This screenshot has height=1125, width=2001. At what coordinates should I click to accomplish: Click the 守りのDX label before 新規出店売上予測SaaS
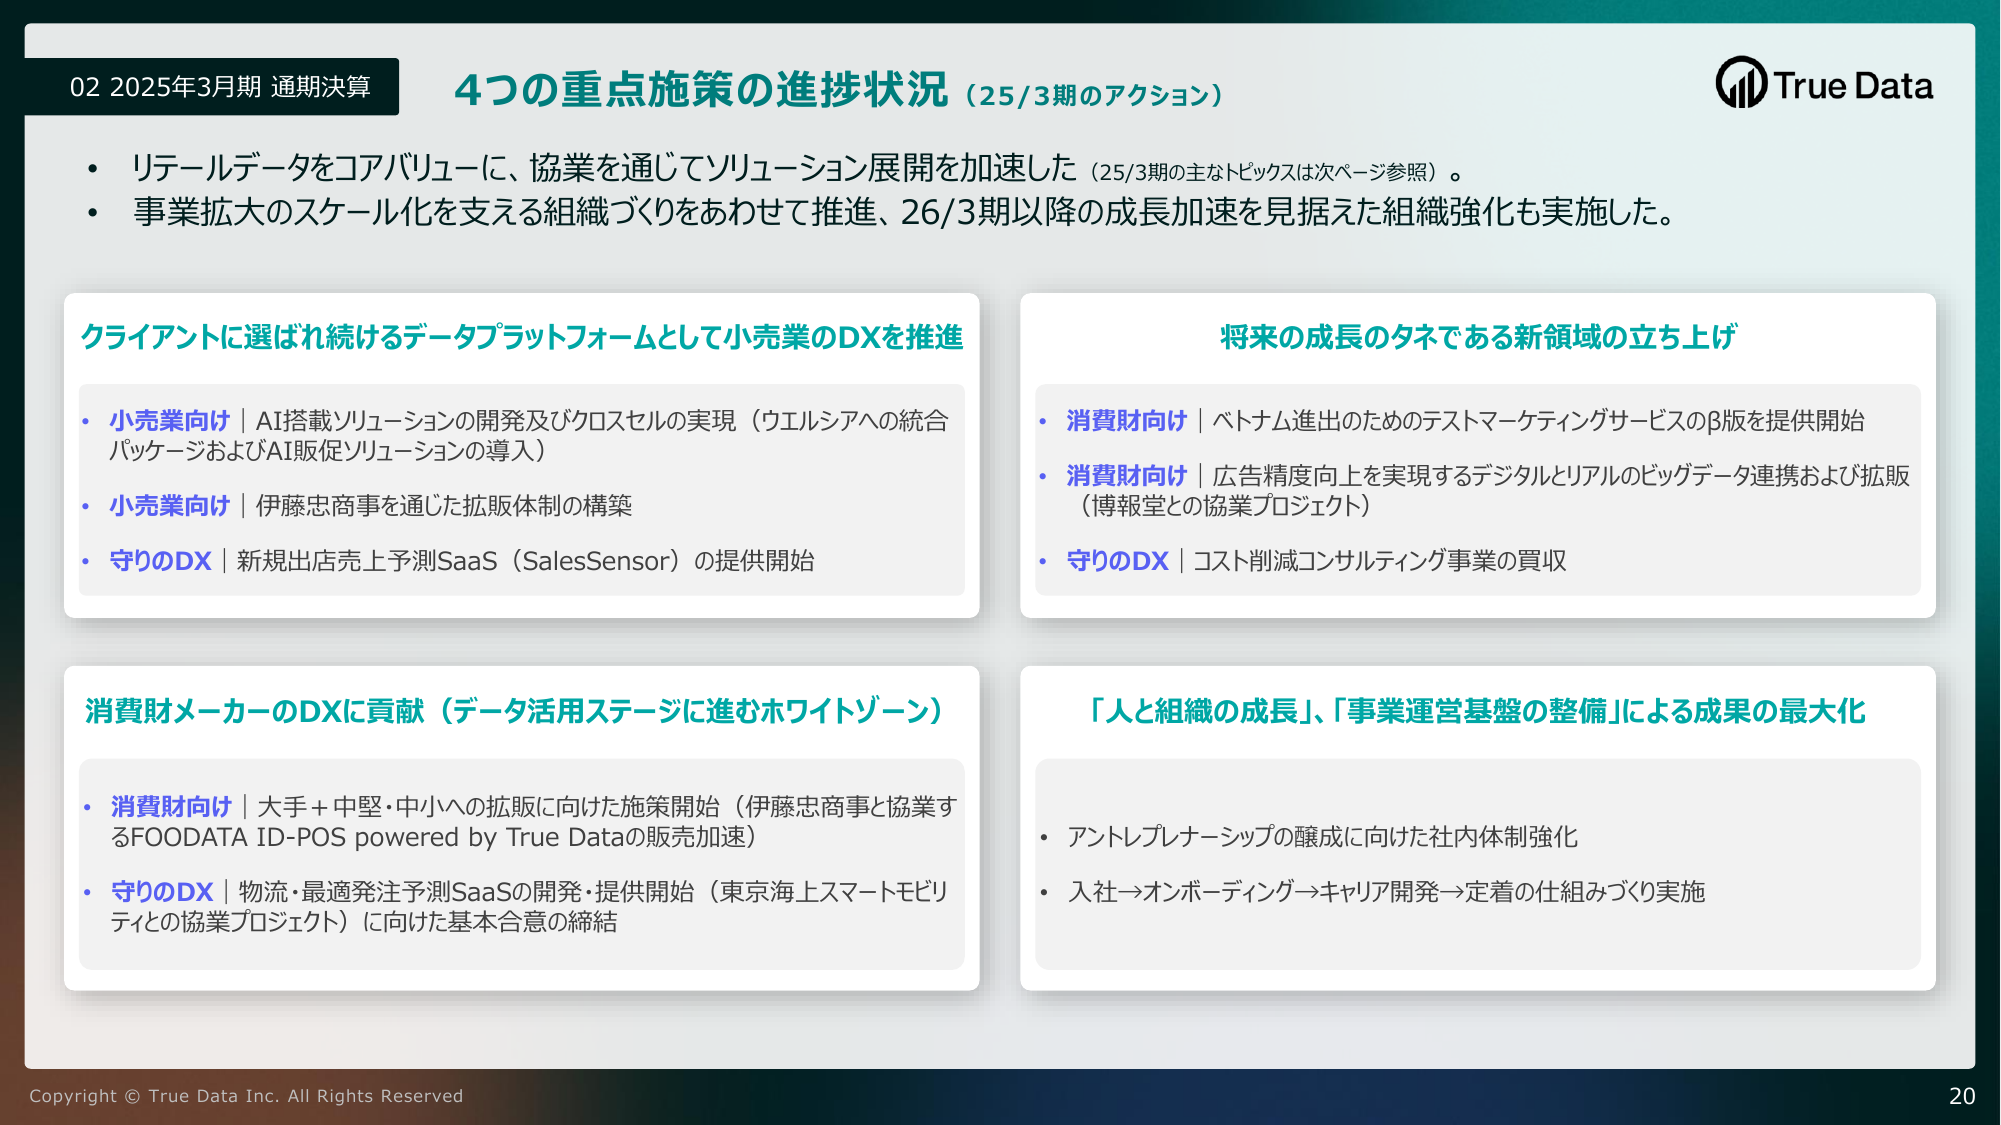[160, 561]
